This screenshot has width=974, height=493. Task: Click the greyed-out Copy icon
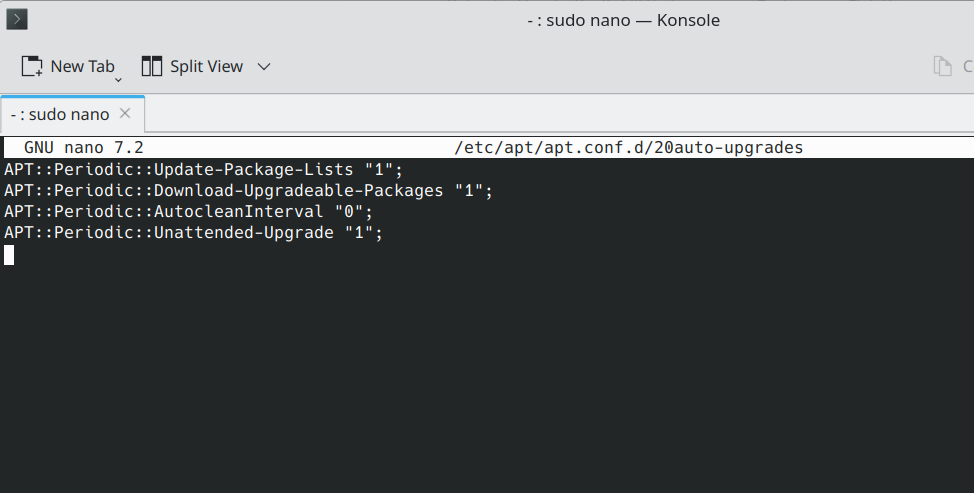pos(942,66)
